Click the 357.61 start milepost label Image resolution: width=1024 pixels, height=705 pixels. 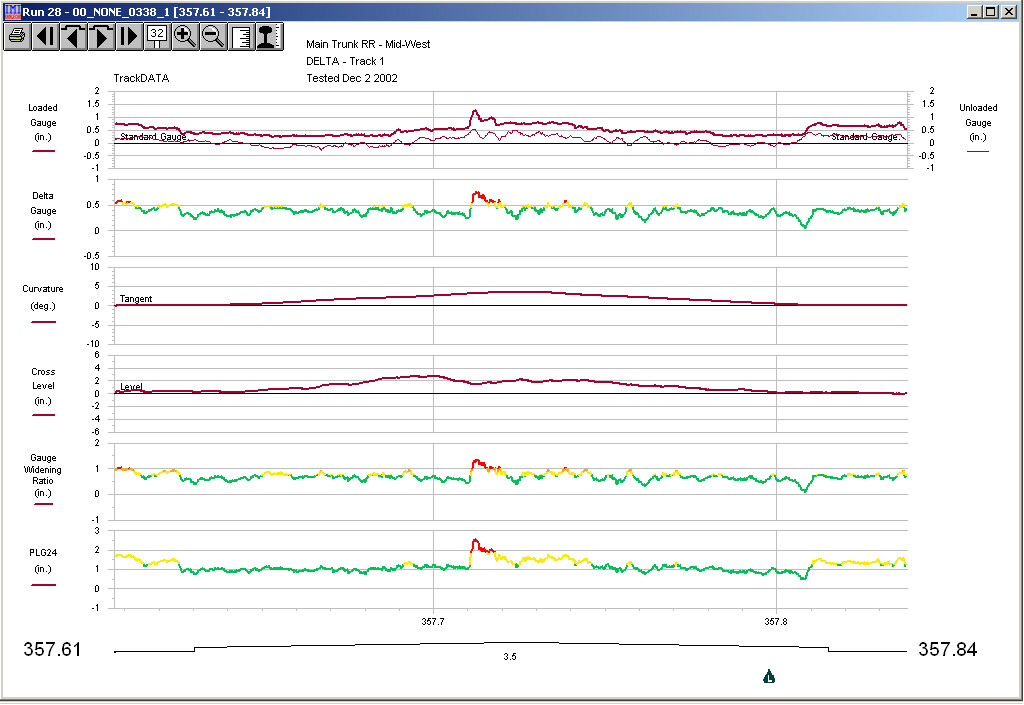(51, 650)
